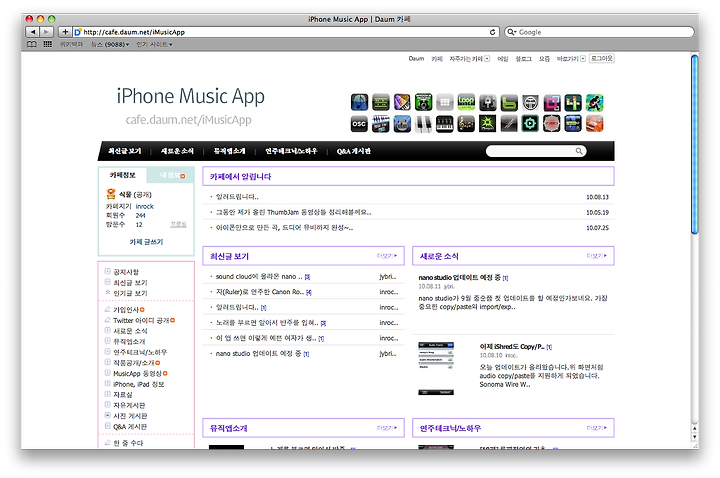Open 연주테크닉/노하우 in black navigation bar
Screen dimensions: 720x478
click(291, 151)
